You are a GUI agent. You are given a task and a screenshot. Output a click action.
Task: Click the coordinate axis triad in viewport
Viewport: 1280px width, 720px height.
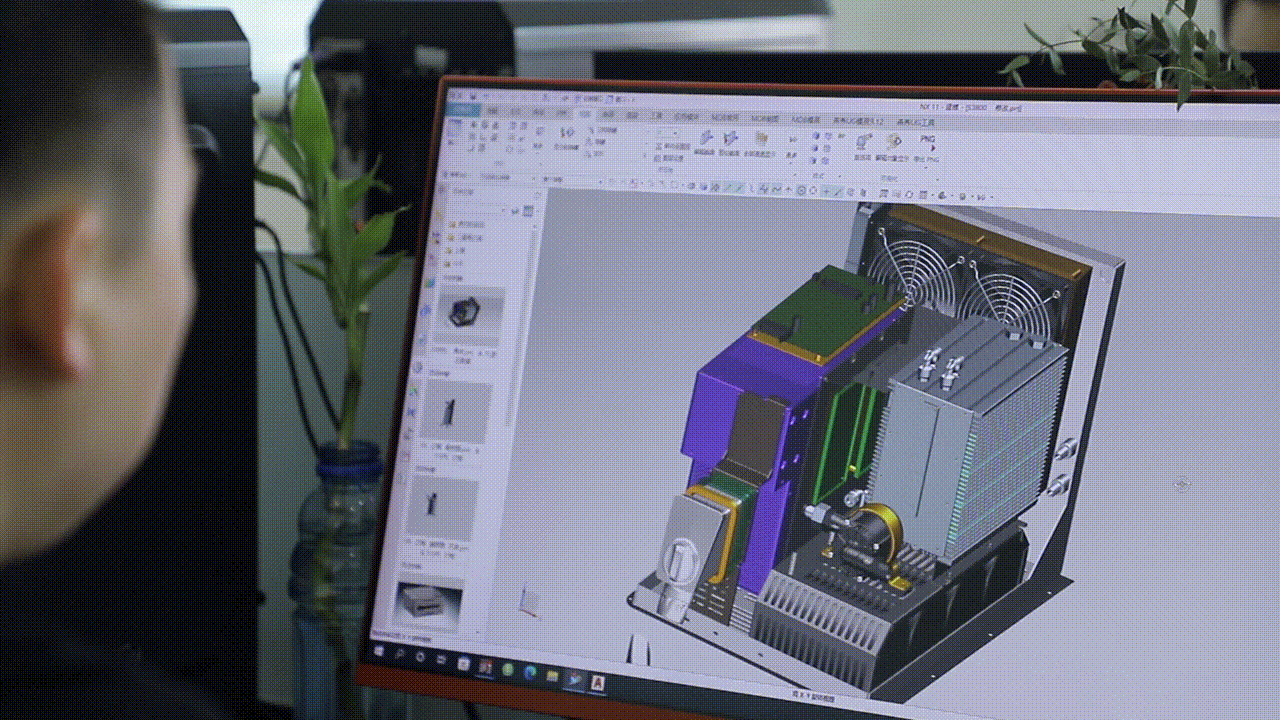point(528,601)
